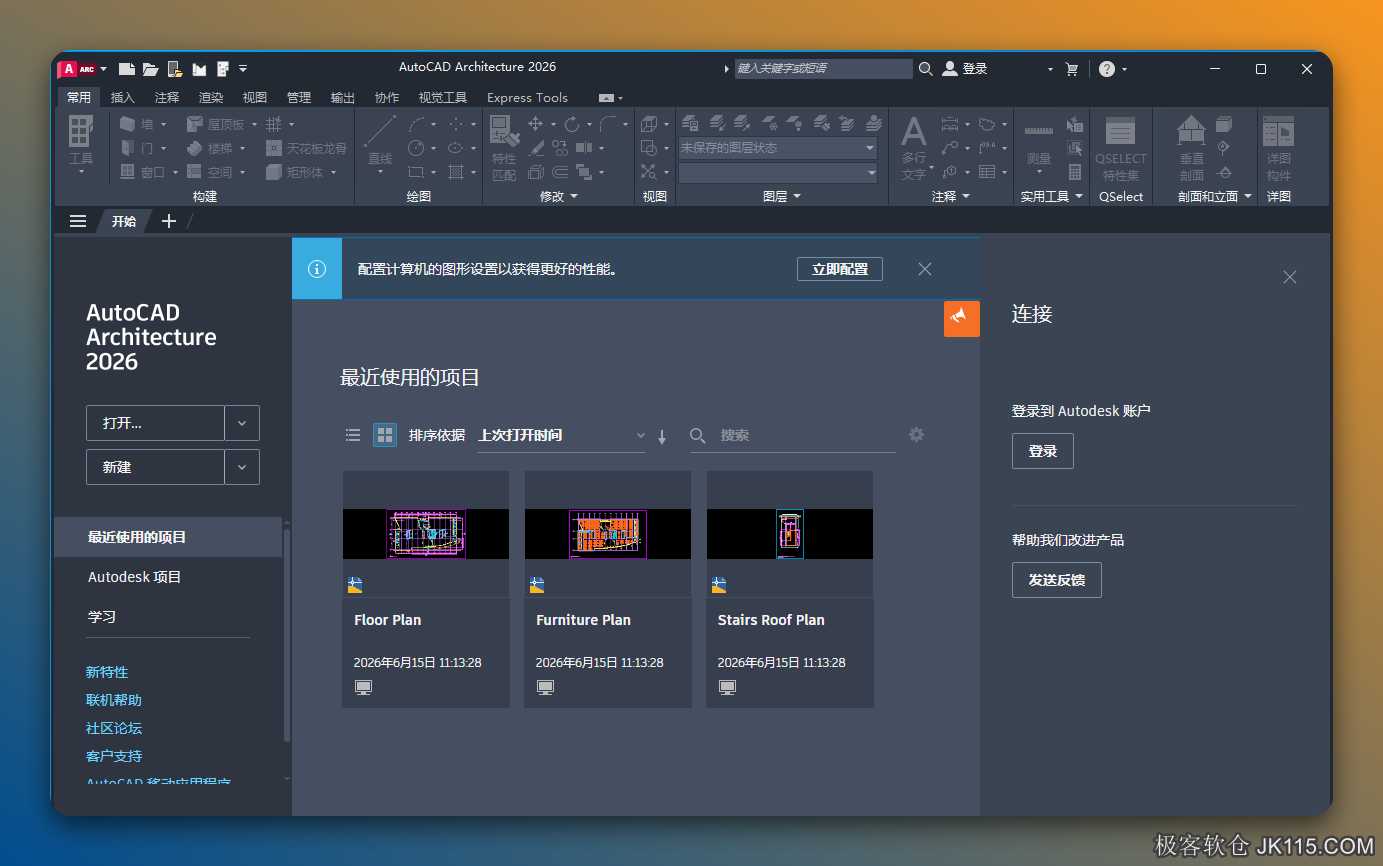The width and height of the screenshot is (1383, 866).
Task: Click the Box (矩形体) tool icon
Action: pos(274,172)
